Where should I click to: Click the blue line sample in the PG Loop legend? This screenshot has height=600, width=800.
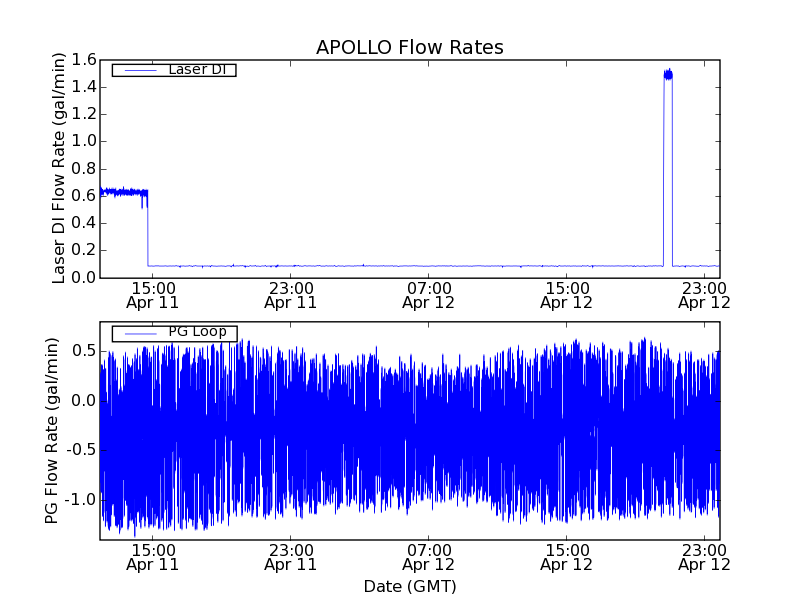coord(141,334)
